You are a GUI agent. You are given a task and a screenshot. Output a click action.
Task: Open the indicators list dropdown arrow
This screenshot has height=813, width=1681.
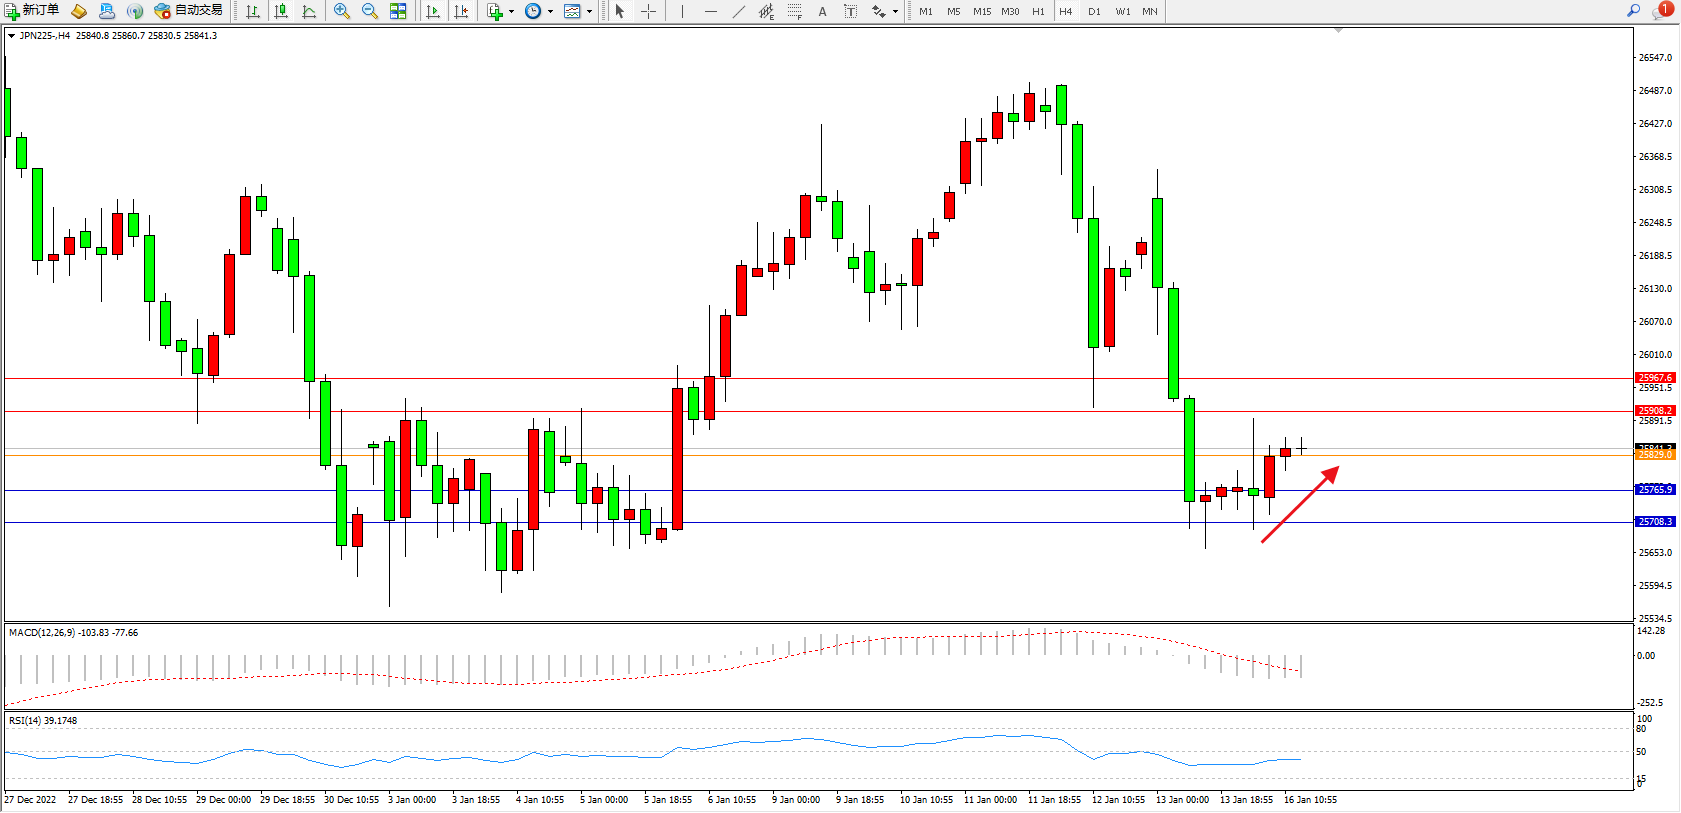511,12
